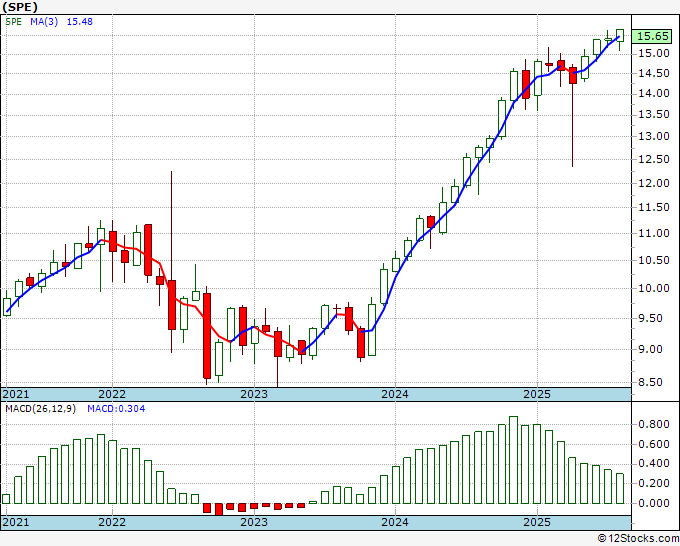Click the green 15.65 current price tag
Screen dimensions: 680x546
651,36
